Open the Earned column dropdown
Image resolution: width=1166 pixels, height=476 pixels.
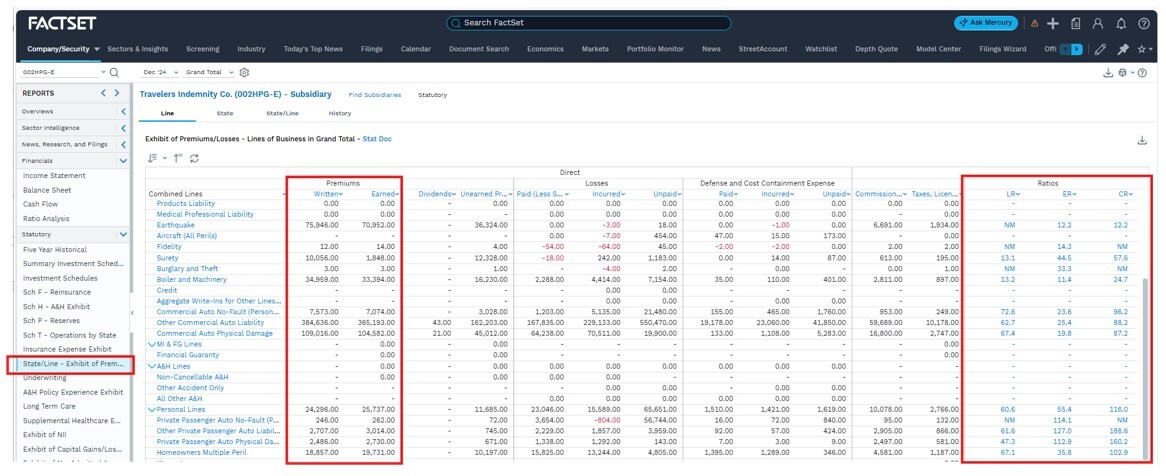398,194
